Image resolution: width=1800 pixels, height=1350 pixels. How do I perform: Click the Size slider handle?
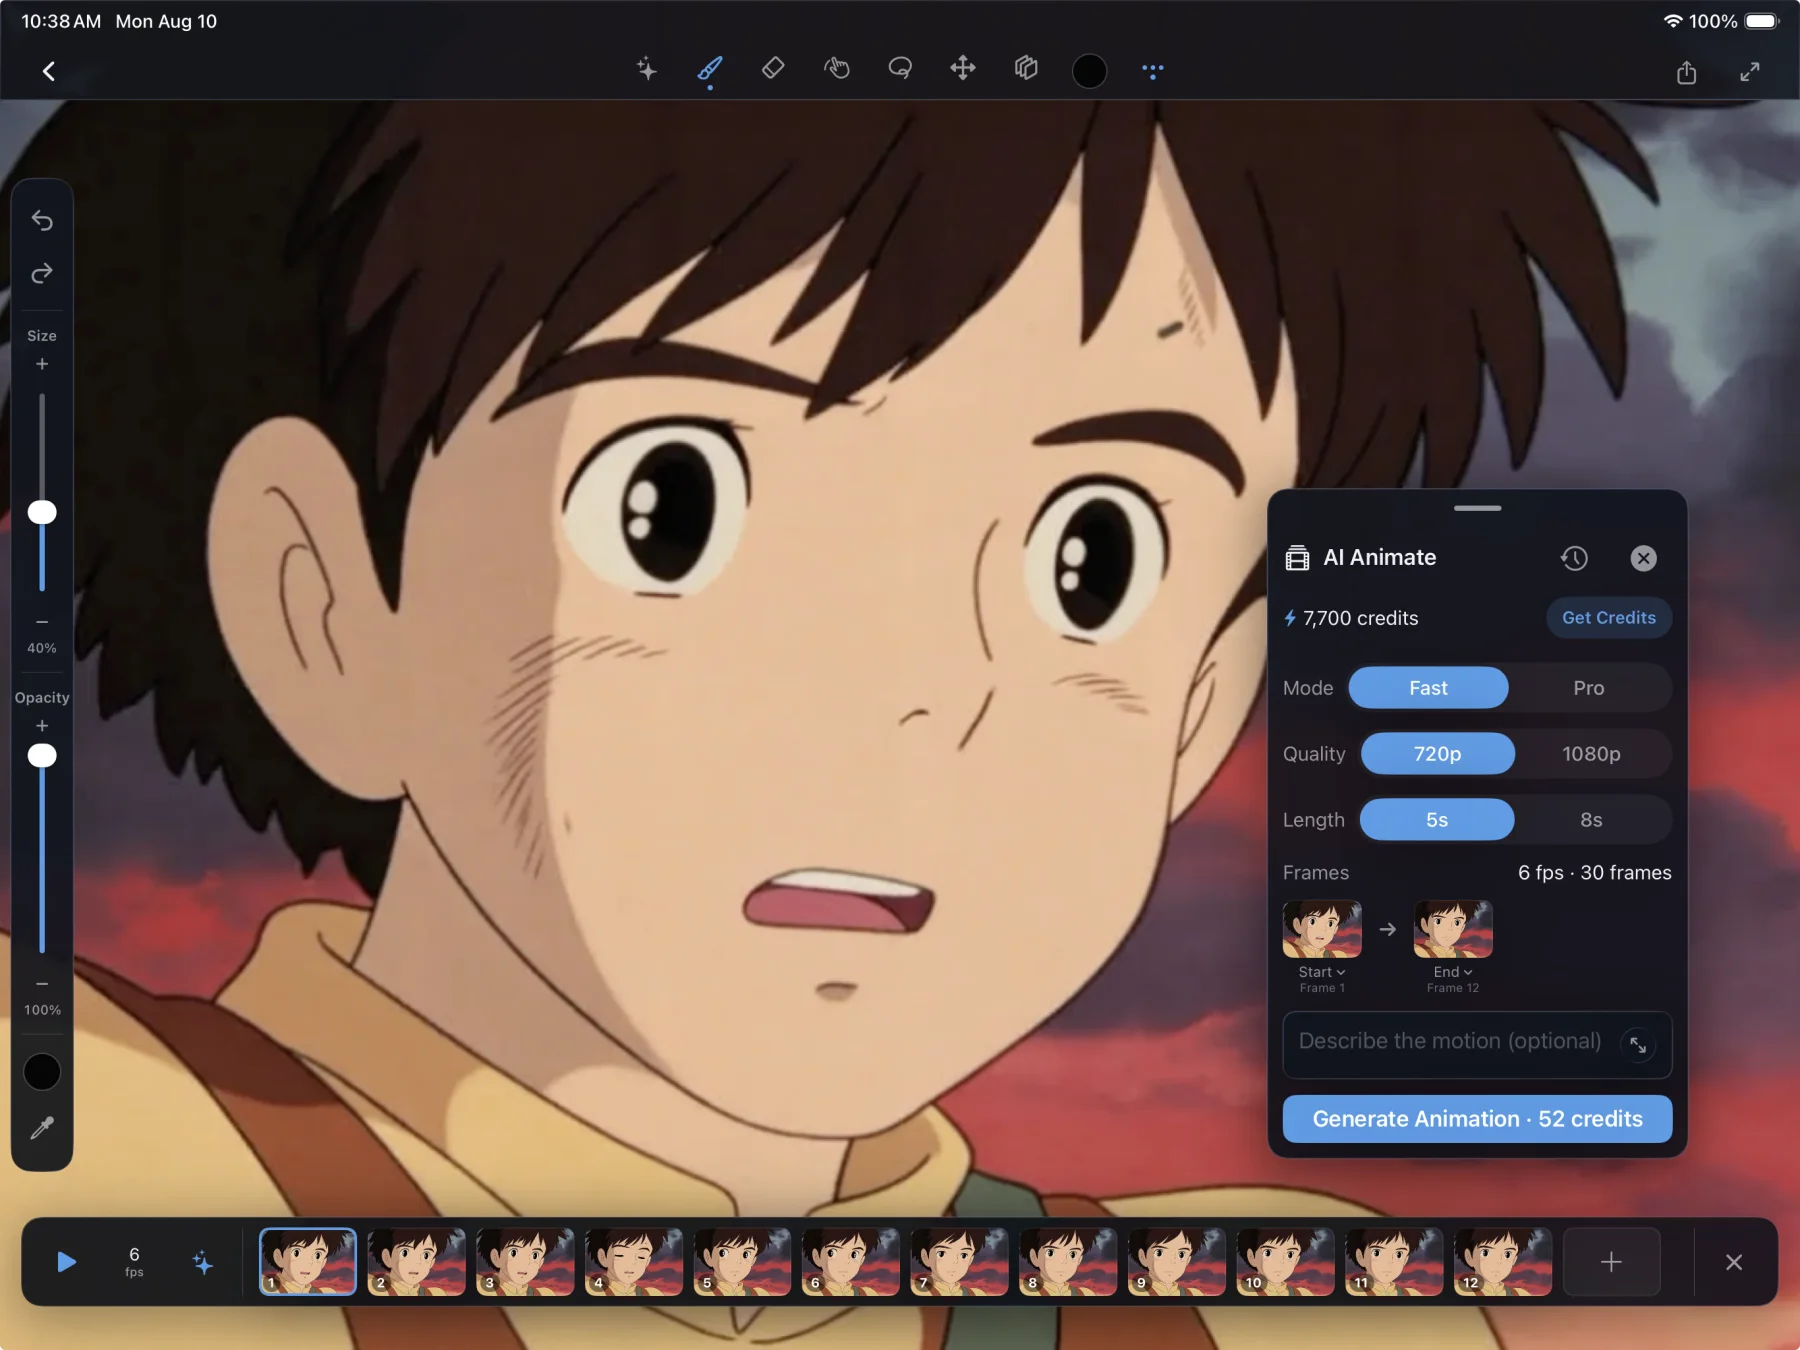point(42,512)
